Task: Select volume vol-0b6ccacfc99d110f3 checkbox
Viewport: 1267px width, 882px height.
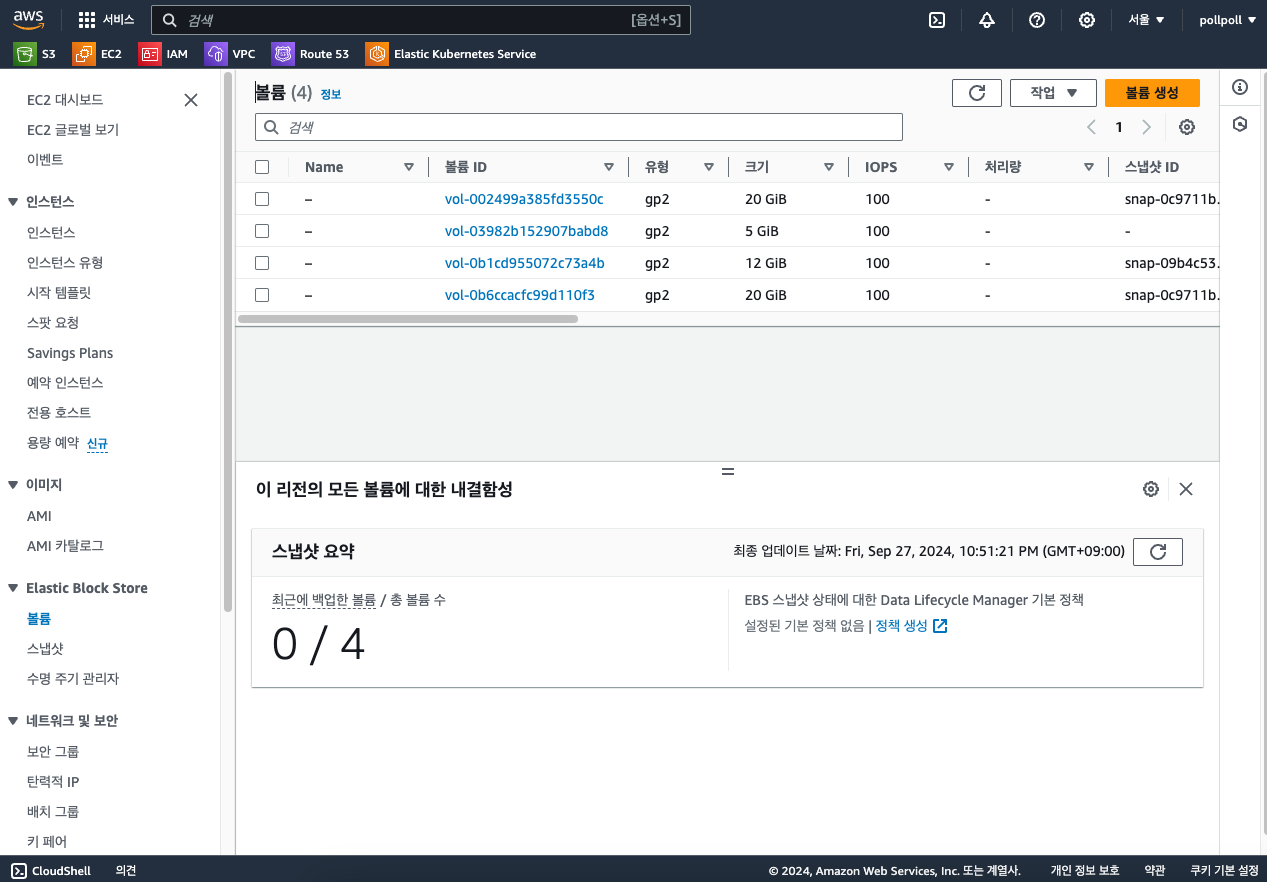Action: click(x=262, y=295)
